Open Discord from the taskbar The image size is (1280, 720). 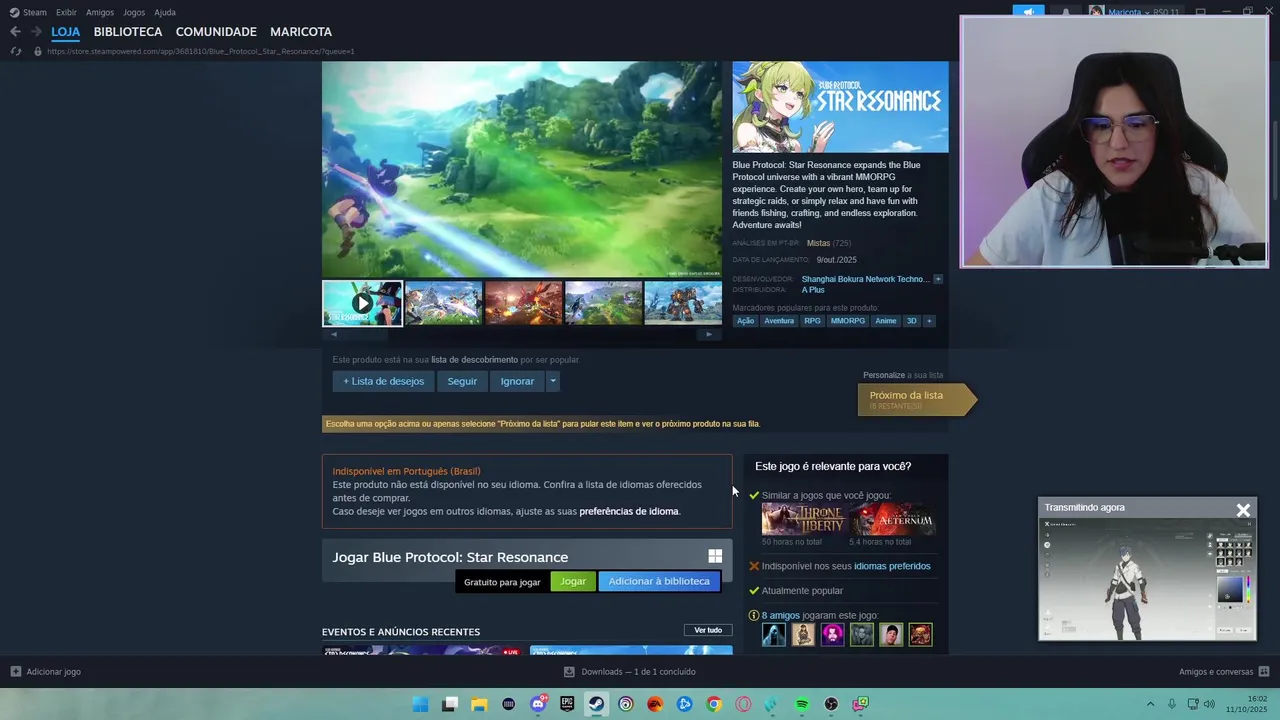click(538, 704)
